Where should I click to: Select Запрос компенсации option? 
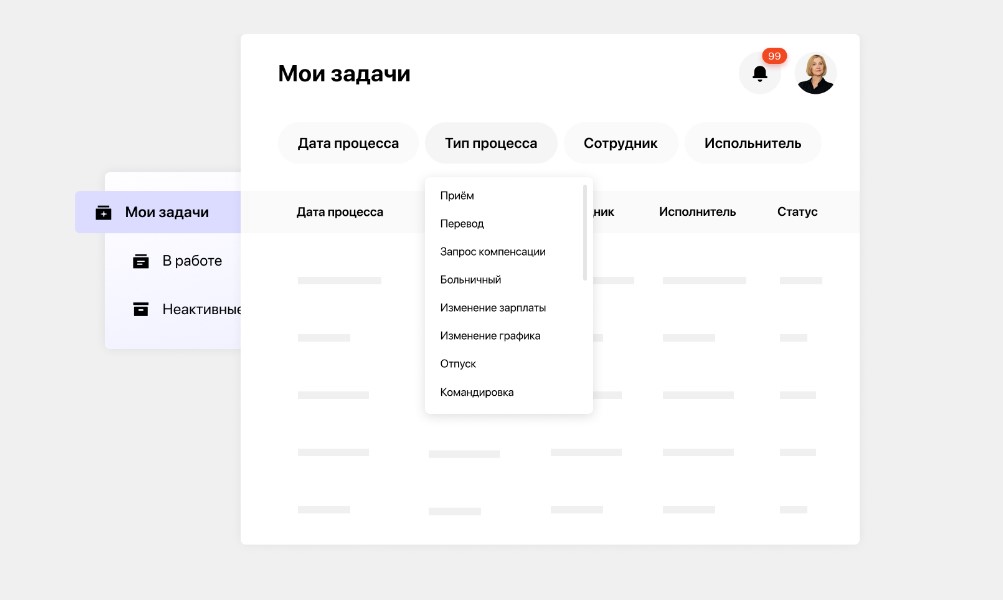[493, 252]
